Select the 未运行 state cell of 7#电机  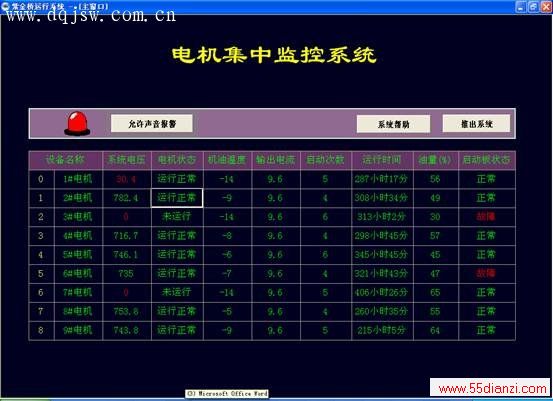coord(177,292)
